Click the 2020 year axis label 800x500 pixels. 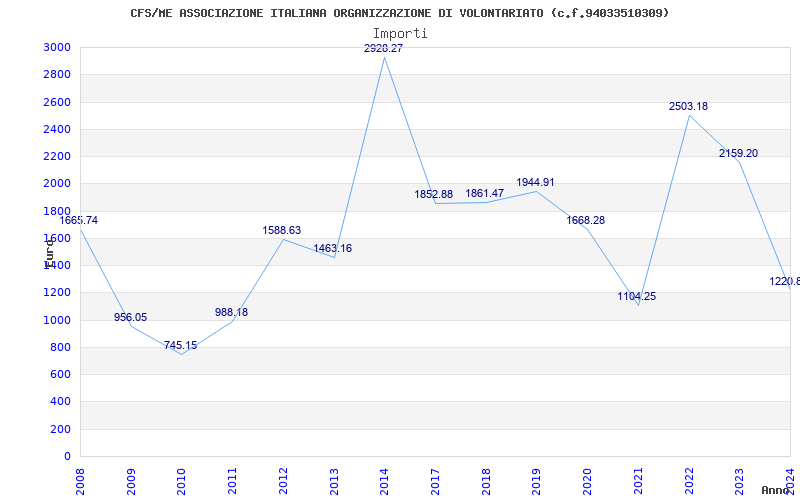(588, 482)
